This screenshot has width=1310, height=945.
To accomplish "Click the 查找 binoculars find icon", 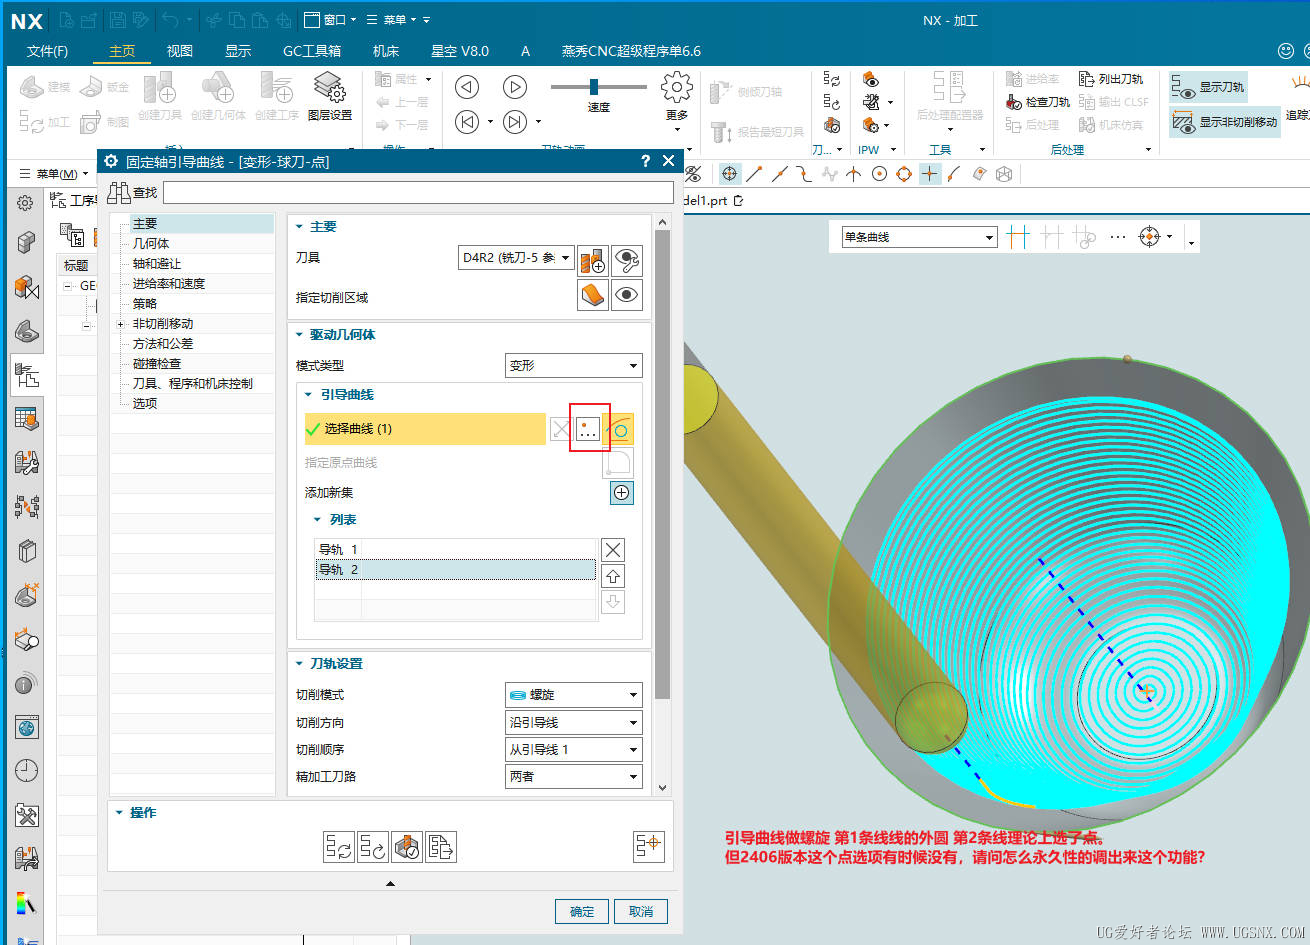I will 120,192.
